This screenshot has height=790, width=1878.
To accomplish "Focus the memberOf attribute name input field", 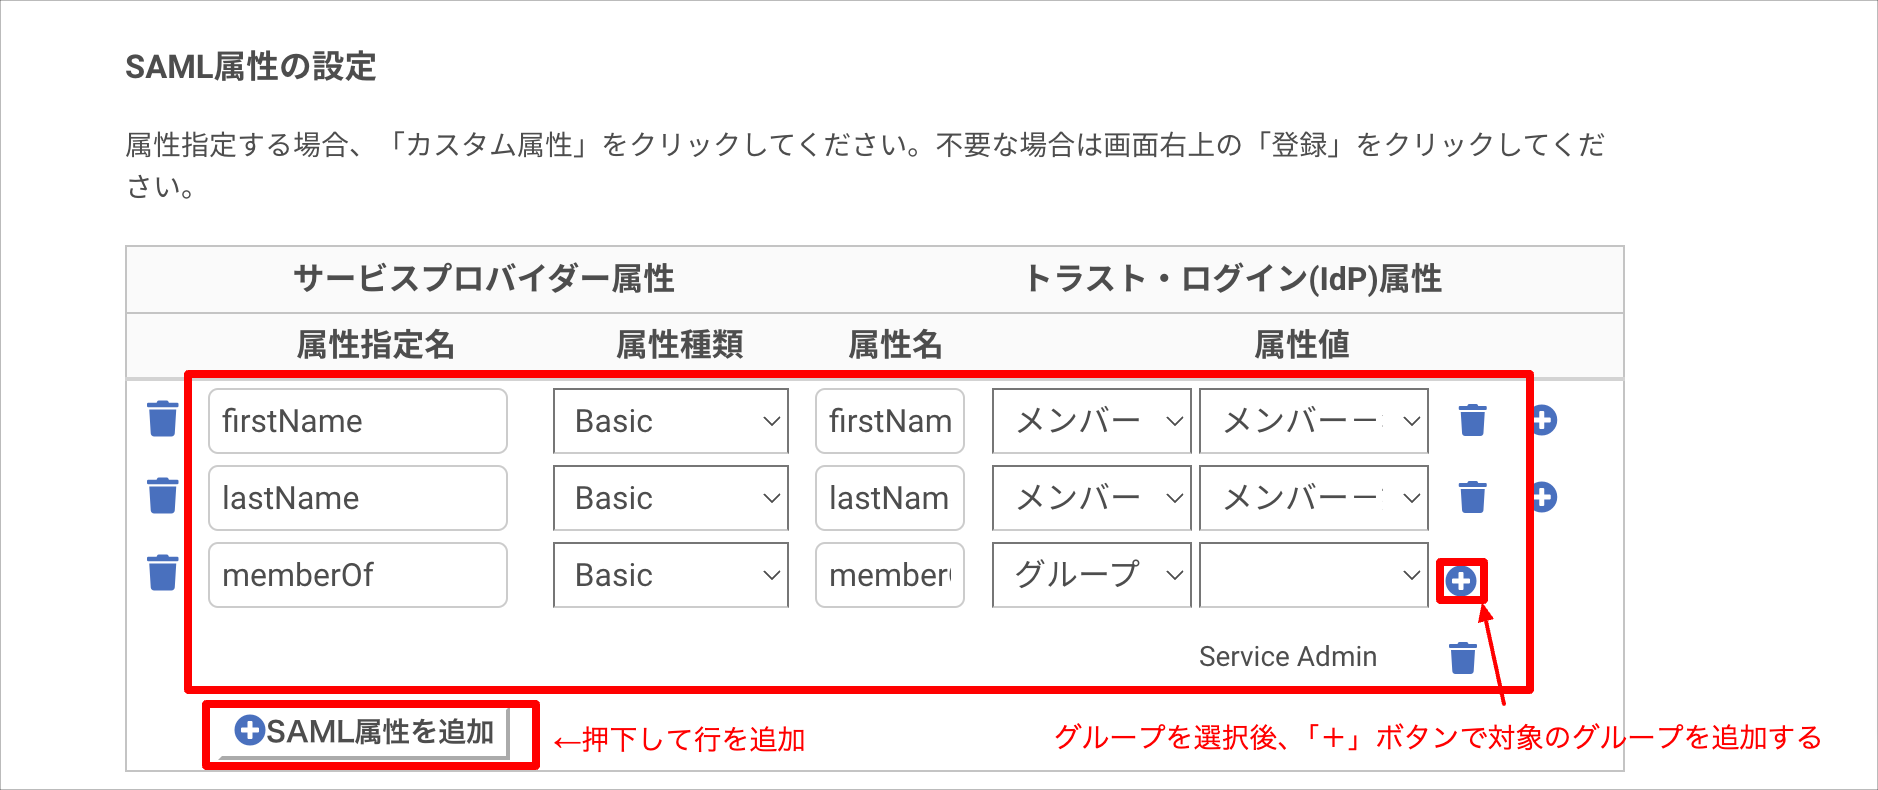I will pyautogui.click(x=358, y=575).
